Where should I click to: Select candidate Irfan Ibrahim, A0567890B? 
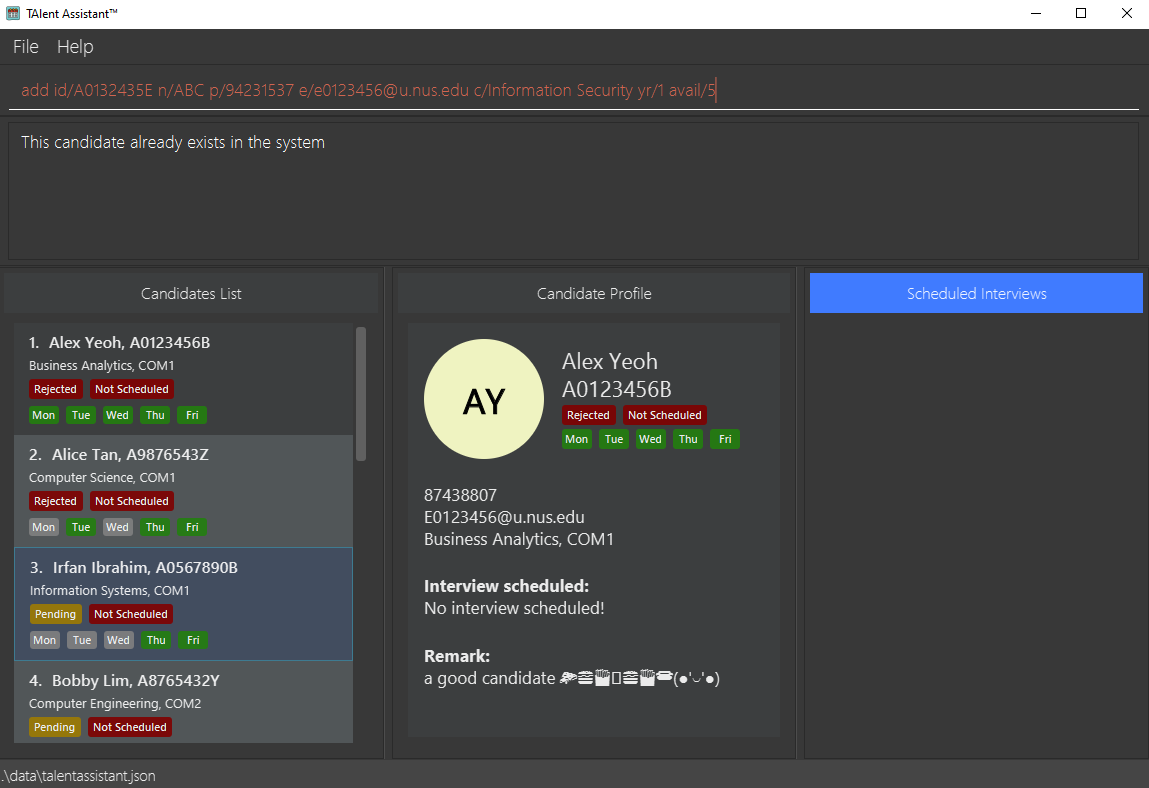point(183,604)
